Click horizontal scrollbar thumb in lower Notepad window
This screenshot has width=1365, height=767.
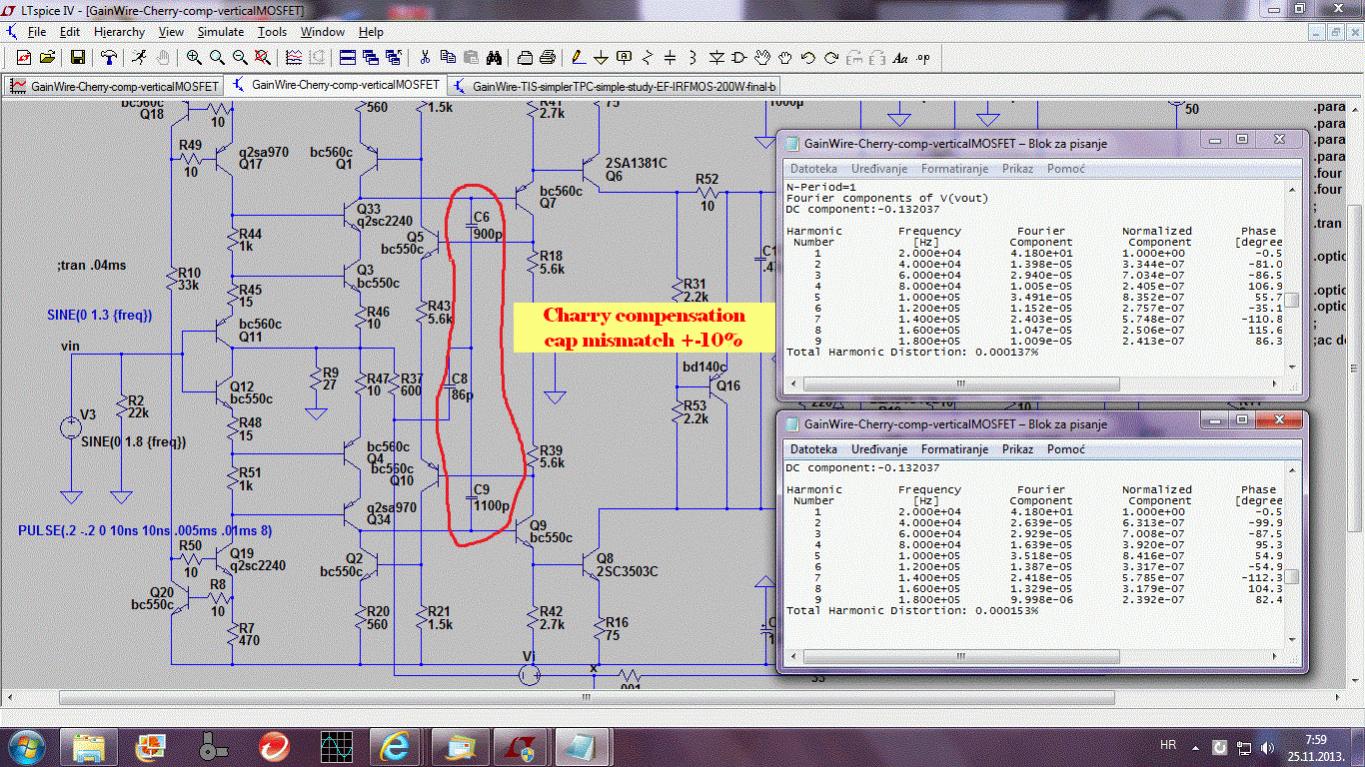[x=960, y=657]
